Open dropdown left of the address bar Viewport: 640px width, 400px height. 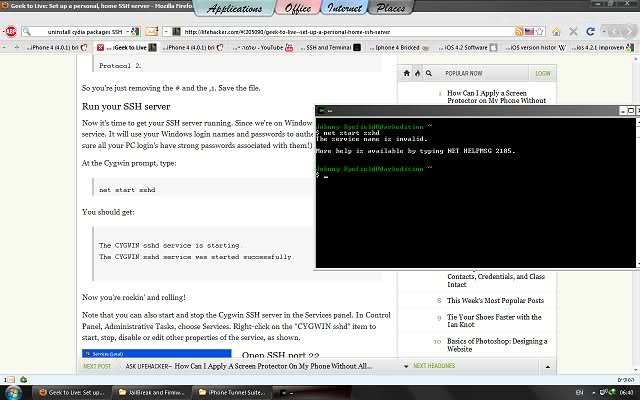point(166,31)
